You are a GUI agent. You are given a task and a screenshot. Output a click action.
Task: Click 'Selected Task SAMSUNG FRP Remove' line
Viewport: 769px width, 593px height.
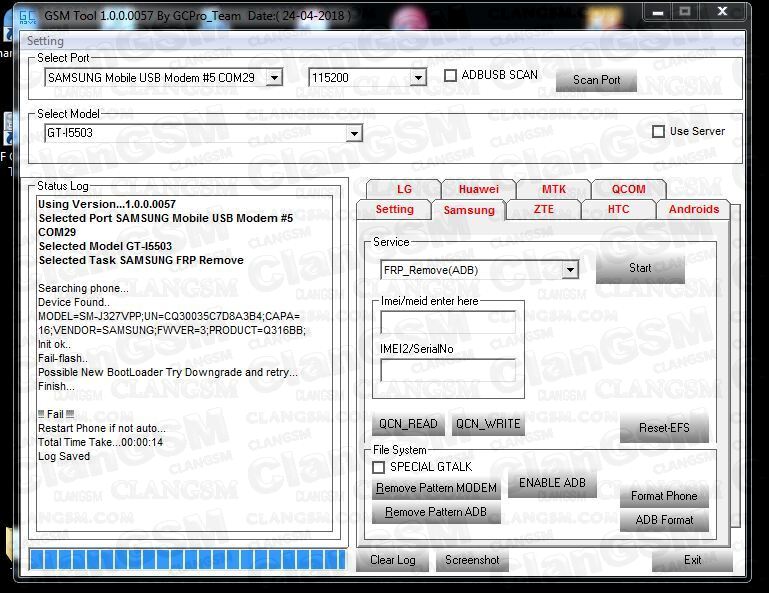point(141,260)
